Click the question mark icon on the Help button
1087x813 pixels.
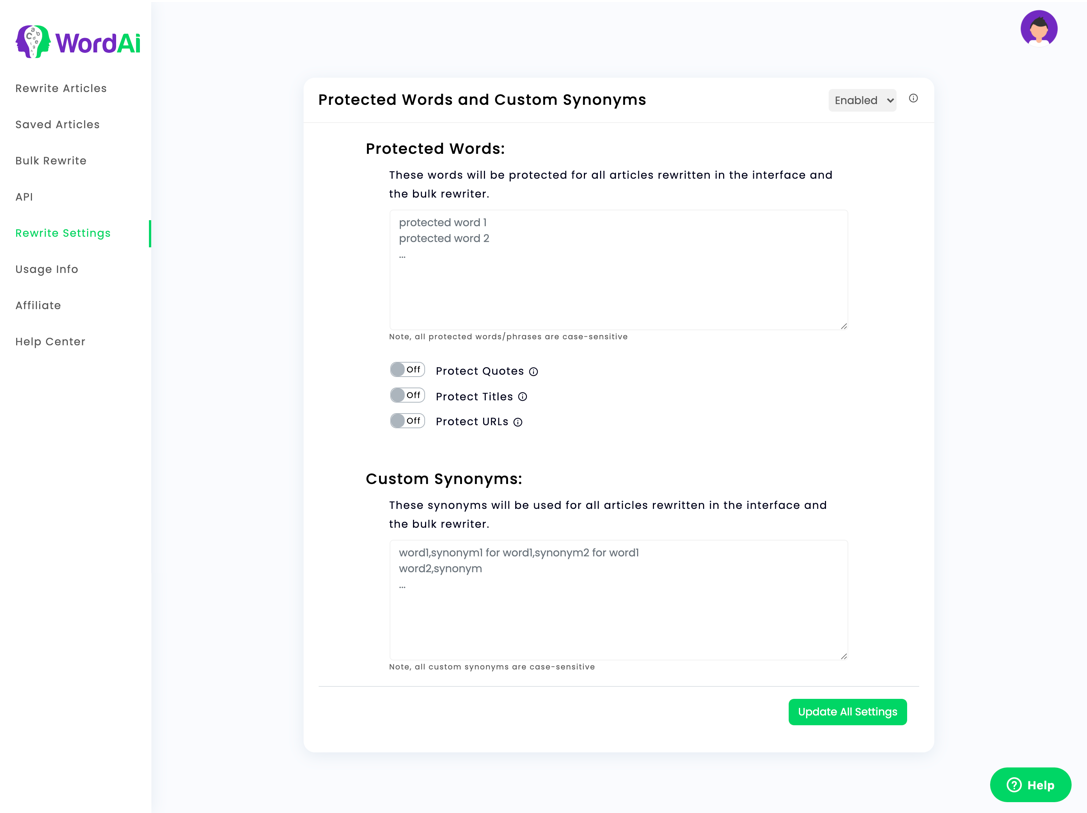(x=1013, y=785)
